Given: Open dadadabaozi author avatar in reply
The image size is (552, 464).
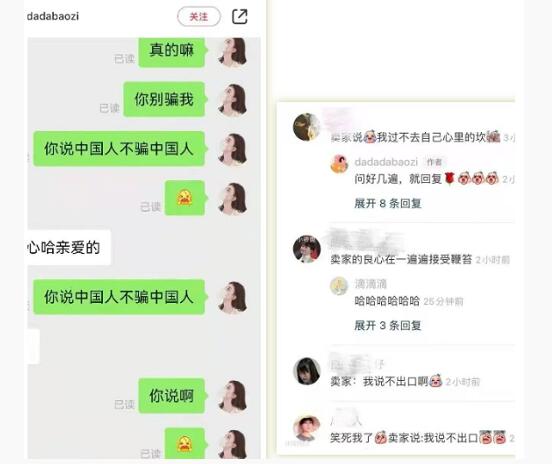Looking at the screenshot, I should point(339,164).
